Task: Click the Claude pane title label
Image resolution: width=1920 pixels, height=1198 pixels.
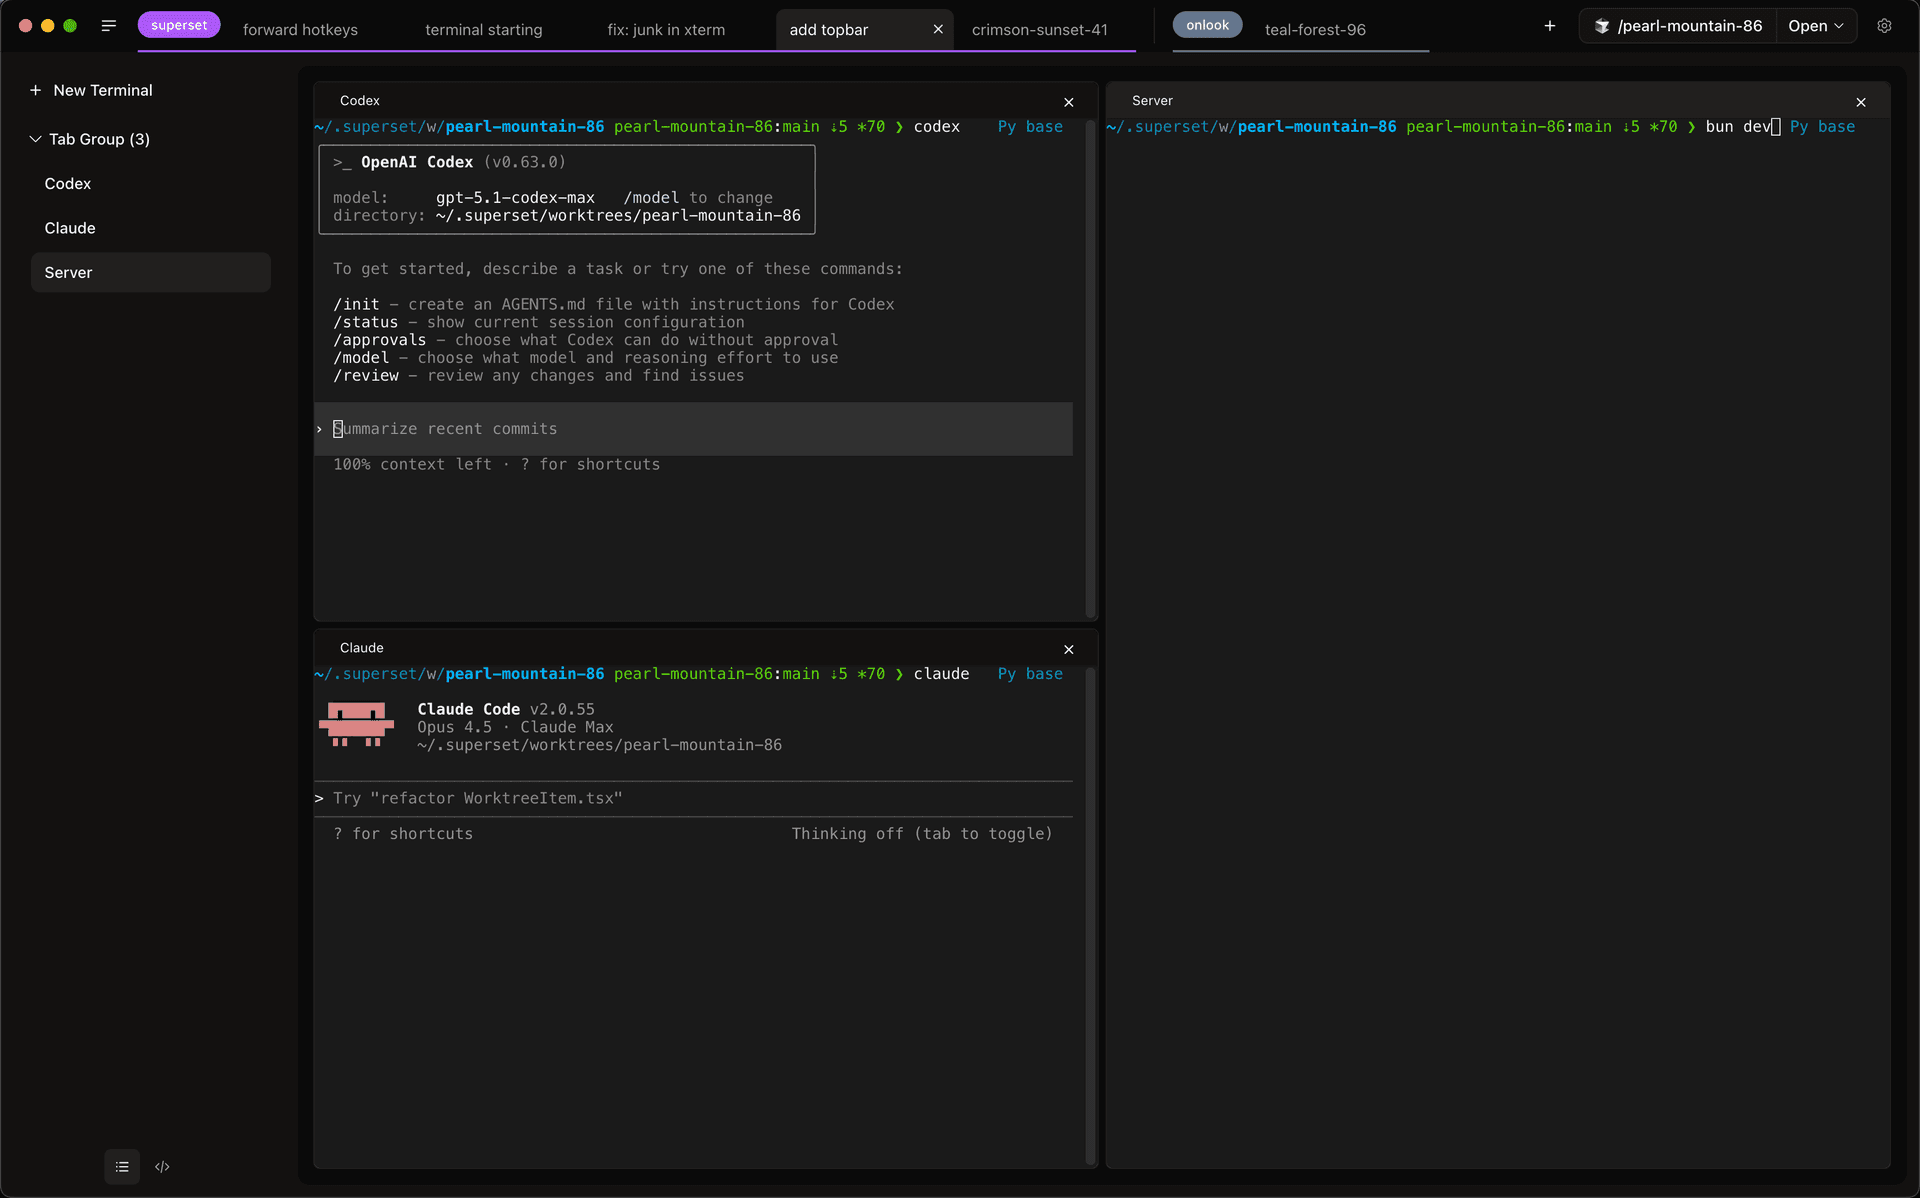Action: click(362, 648)
